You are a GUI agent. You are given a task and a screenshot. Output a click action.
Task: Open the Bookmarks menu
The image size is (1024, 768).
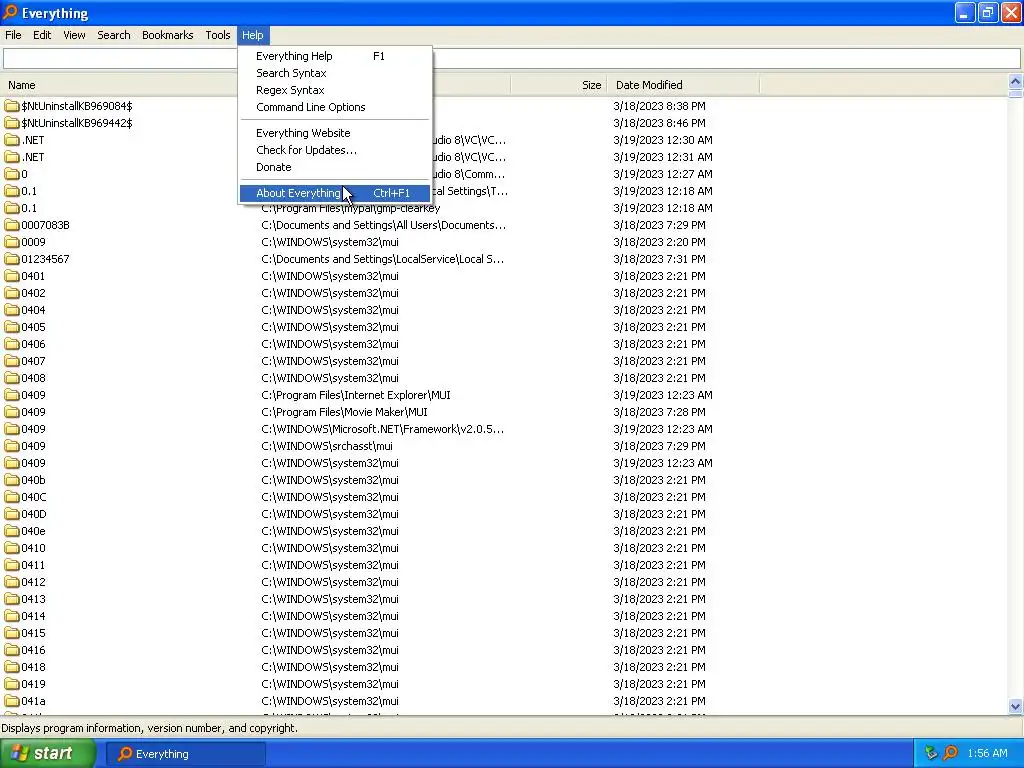pyautogui.click(x=167, y=35)
